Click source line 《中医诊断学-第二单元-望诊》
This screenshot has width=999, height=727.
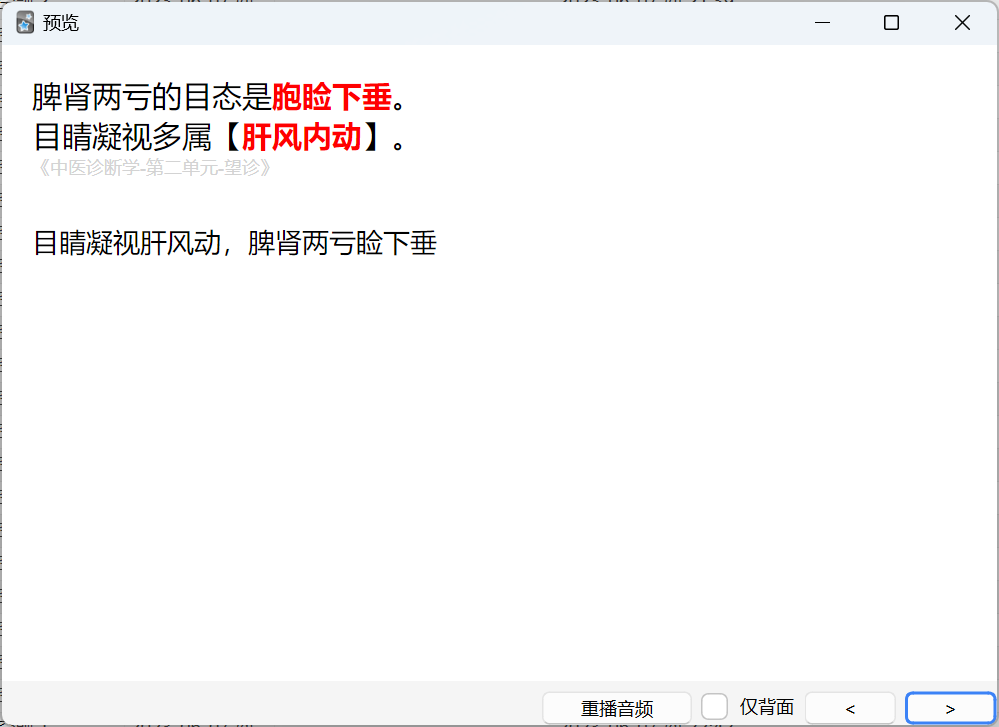click(153, 168)
